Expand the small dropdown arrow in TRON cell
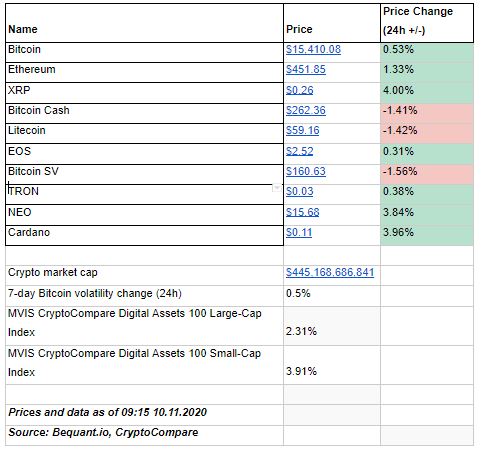 (277, 188)
